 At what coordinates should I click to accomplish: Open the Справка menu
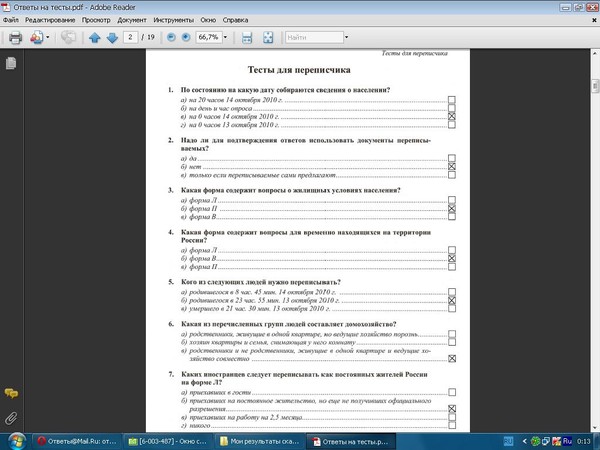[235, 20]
